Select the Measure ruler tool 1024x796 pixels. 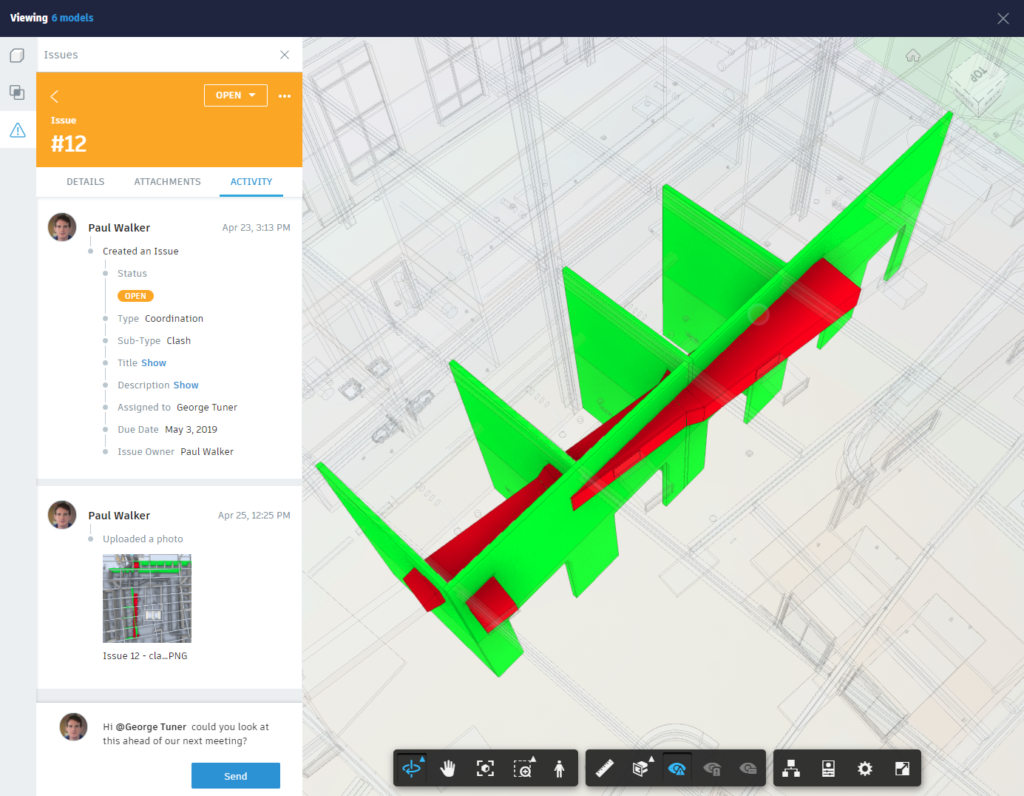pyautogui.click(x=605, y=769)
